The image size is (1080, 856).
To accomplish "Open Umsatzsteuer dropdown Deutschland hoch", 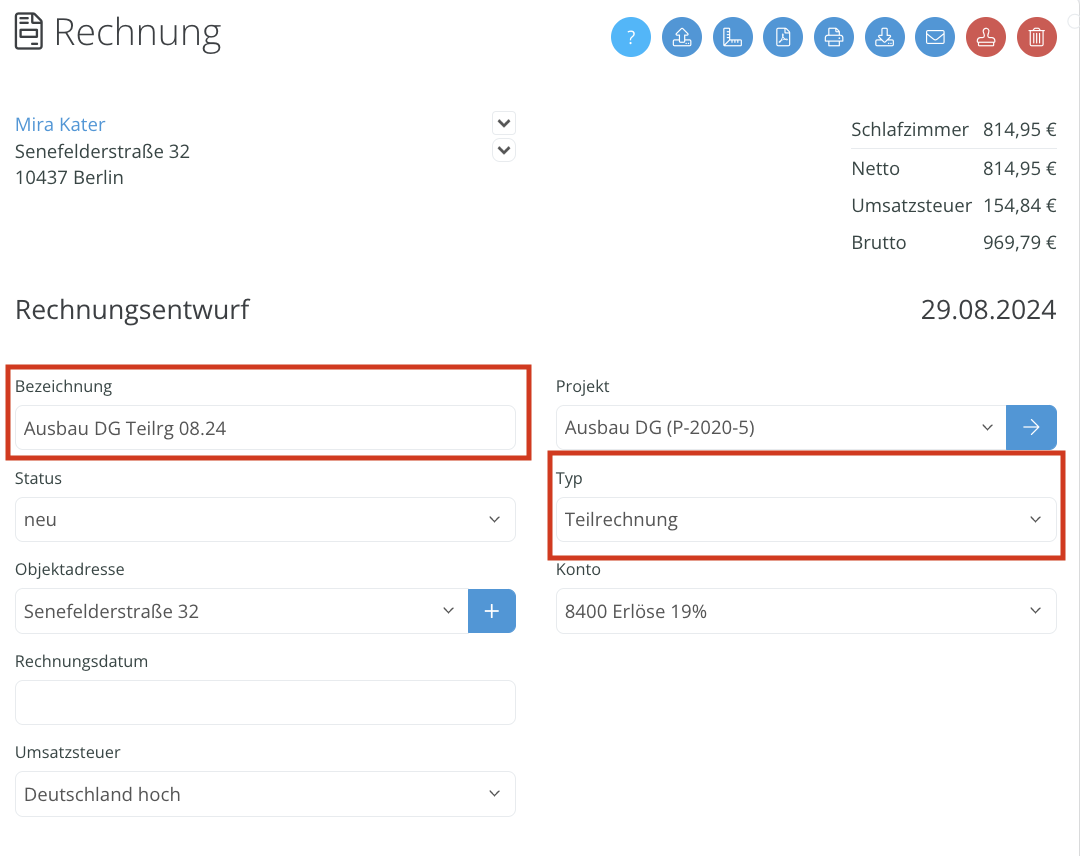I will [265, 794].
